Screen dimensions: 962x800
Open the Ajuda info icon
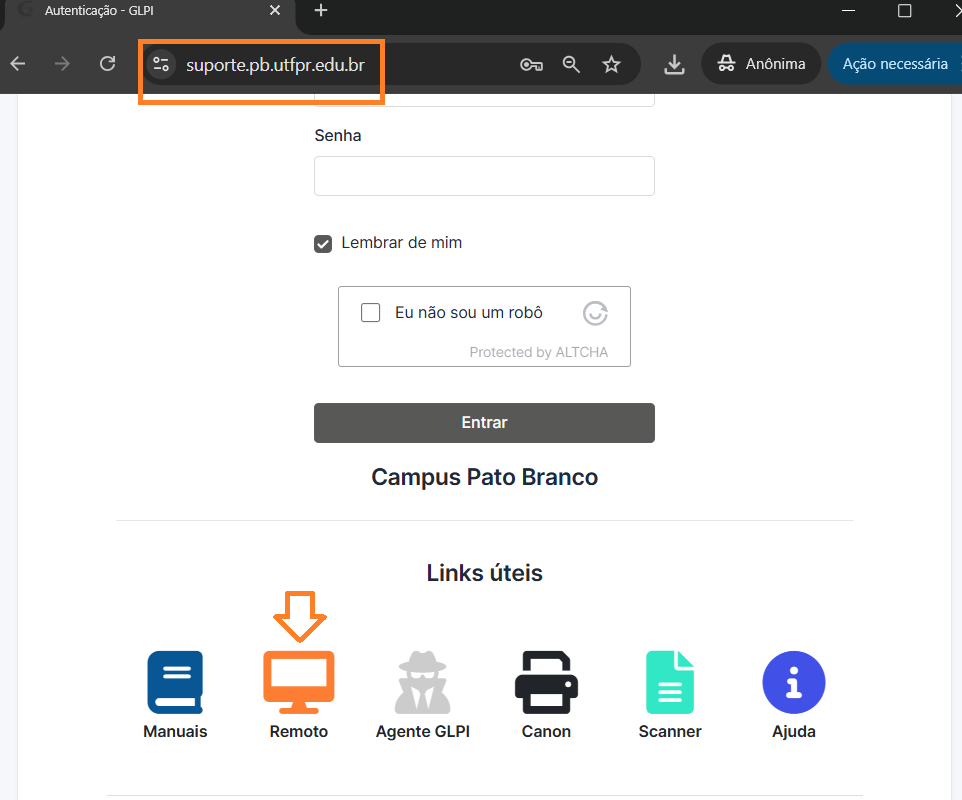point(794,682)
